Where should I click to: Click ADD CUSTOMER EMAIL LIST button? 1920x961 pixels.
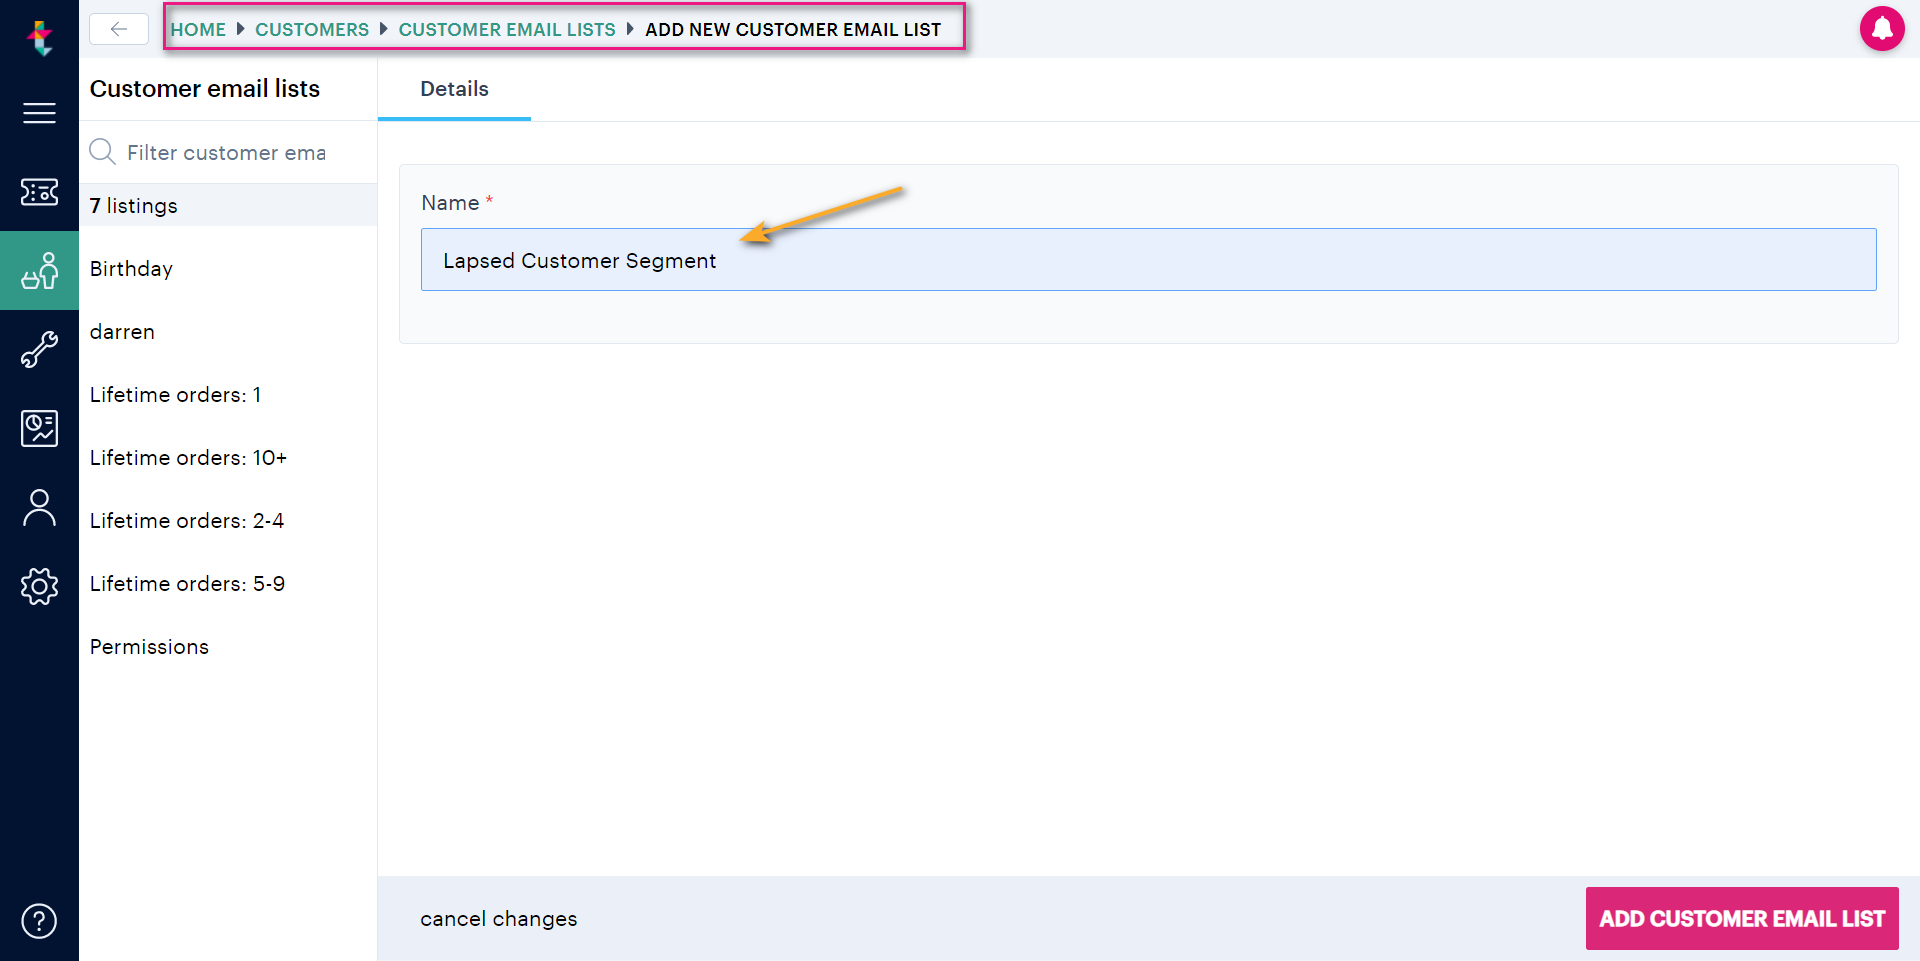pyautogui.click(x=1741, y=918)
